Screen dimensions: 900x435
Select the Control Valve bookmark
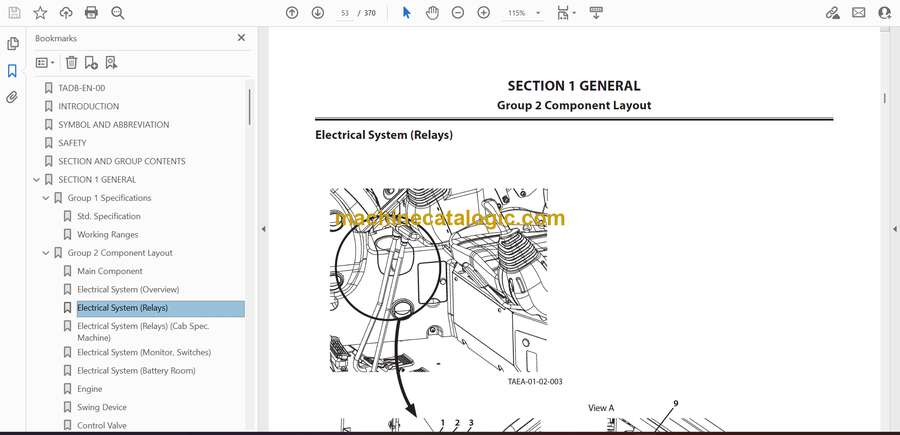coord(102,426)
